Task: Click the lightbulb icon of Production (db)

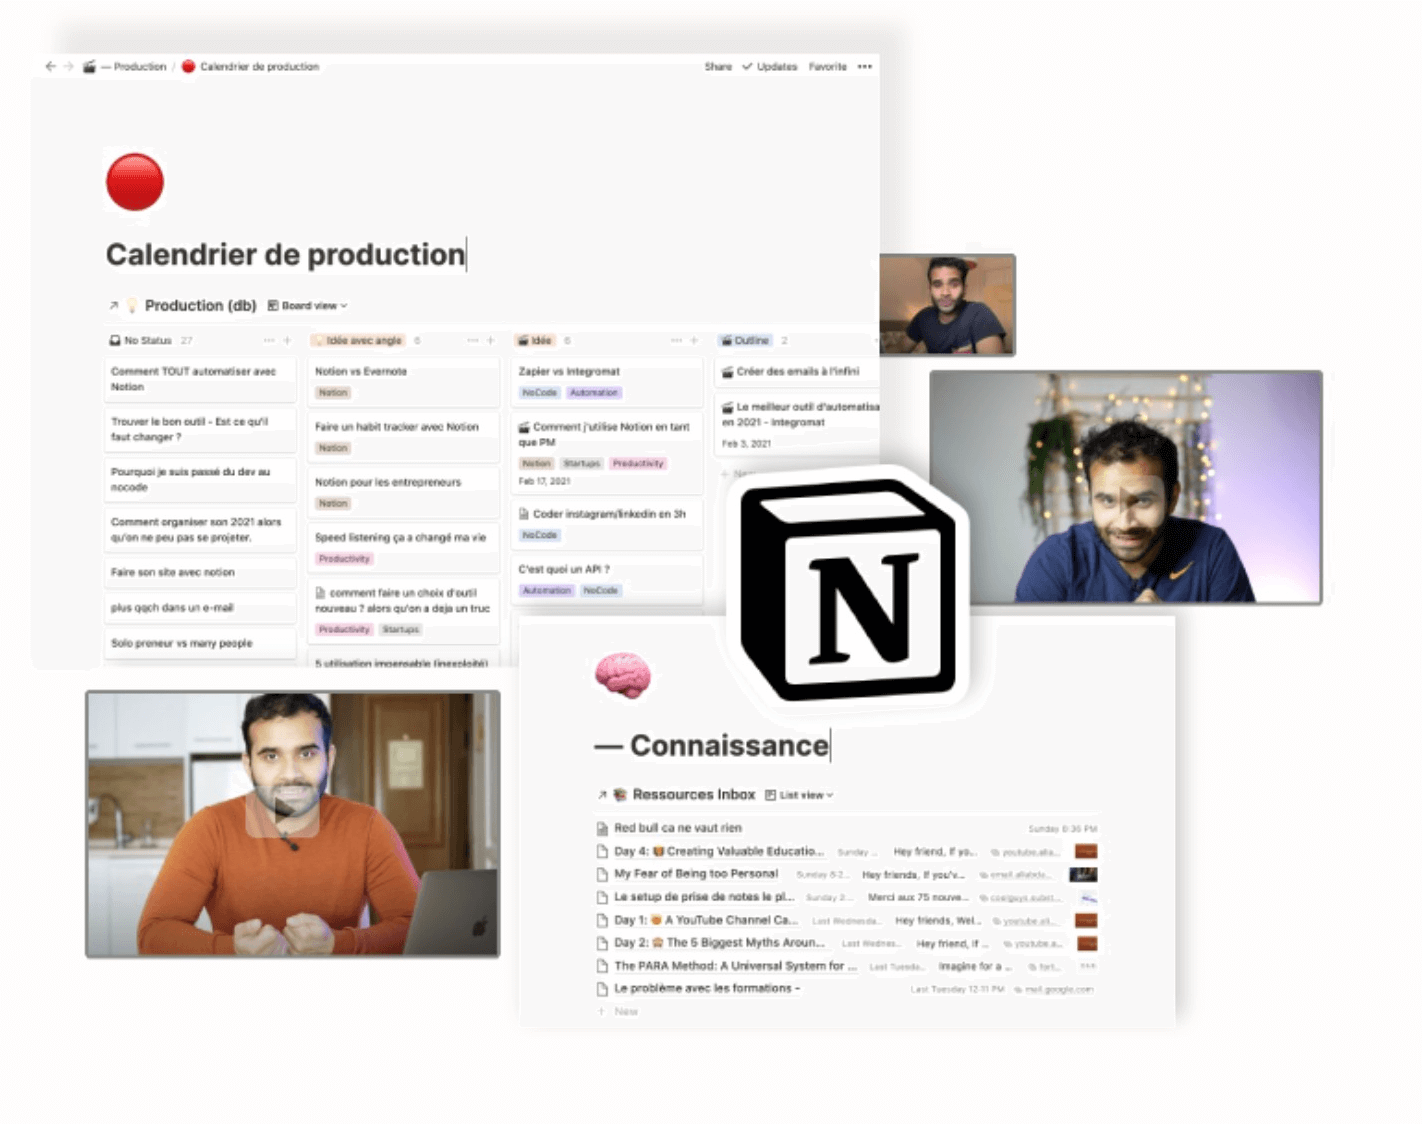Action: coord(132,306)
